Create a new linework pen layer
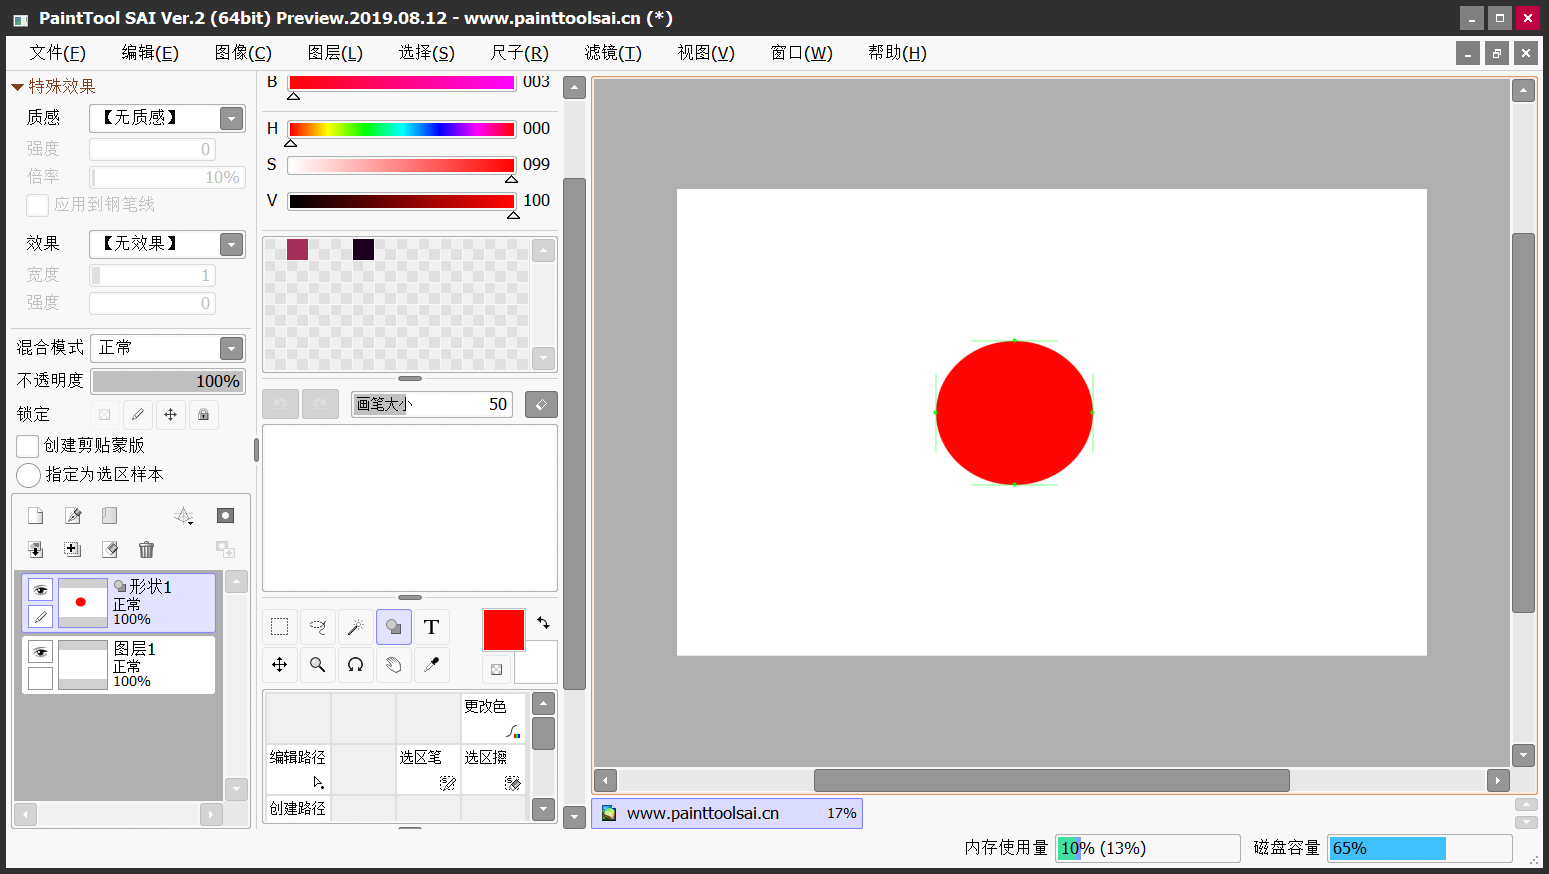 coord(73,516)
